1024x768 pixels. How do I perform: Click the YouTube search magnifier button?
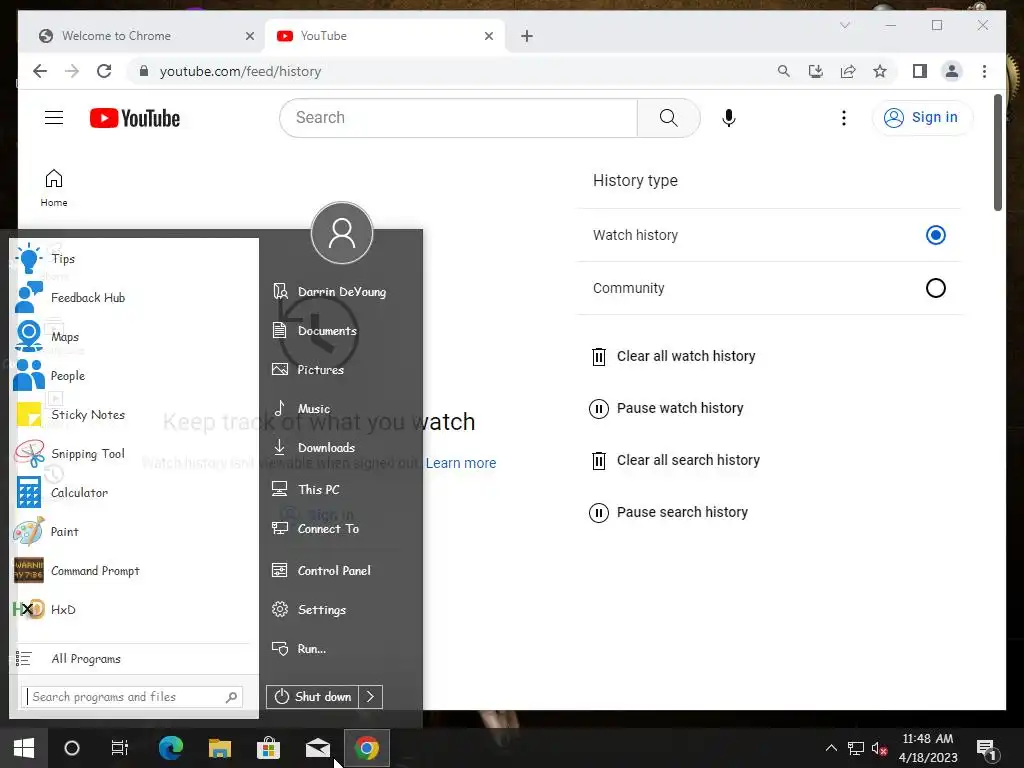coord(669,118)
